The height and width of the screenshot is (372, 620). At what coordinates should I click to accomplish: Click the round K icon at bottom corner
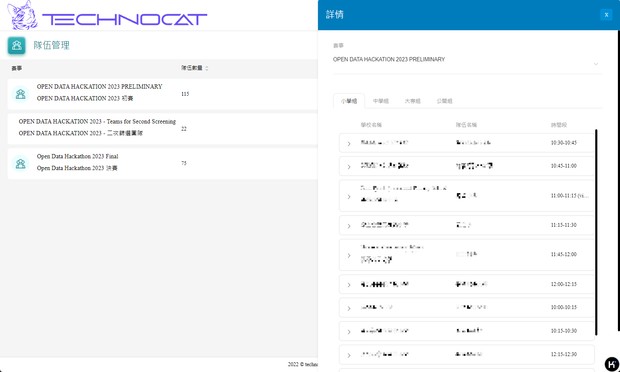(x=611, y=363)
